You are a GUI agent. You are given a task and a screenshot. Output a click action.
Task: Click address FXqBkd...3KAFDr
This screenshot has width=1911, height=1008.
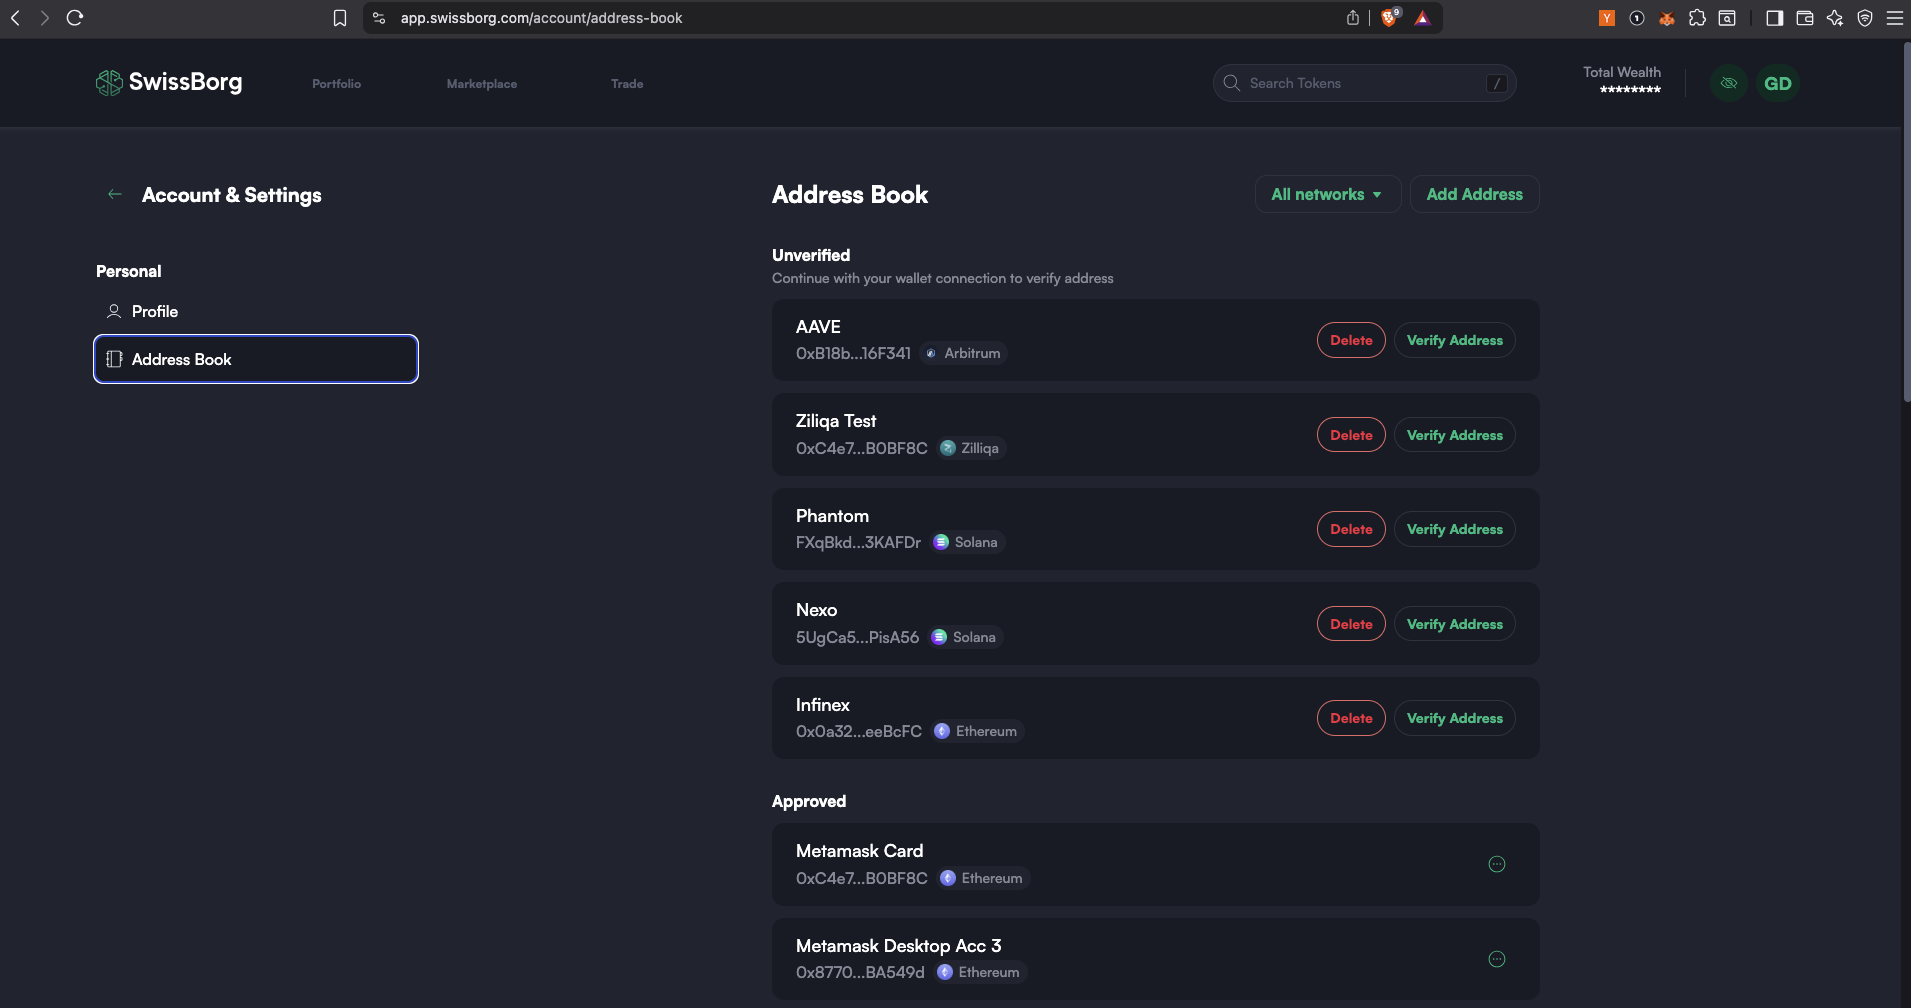click(x=858, y=542)
